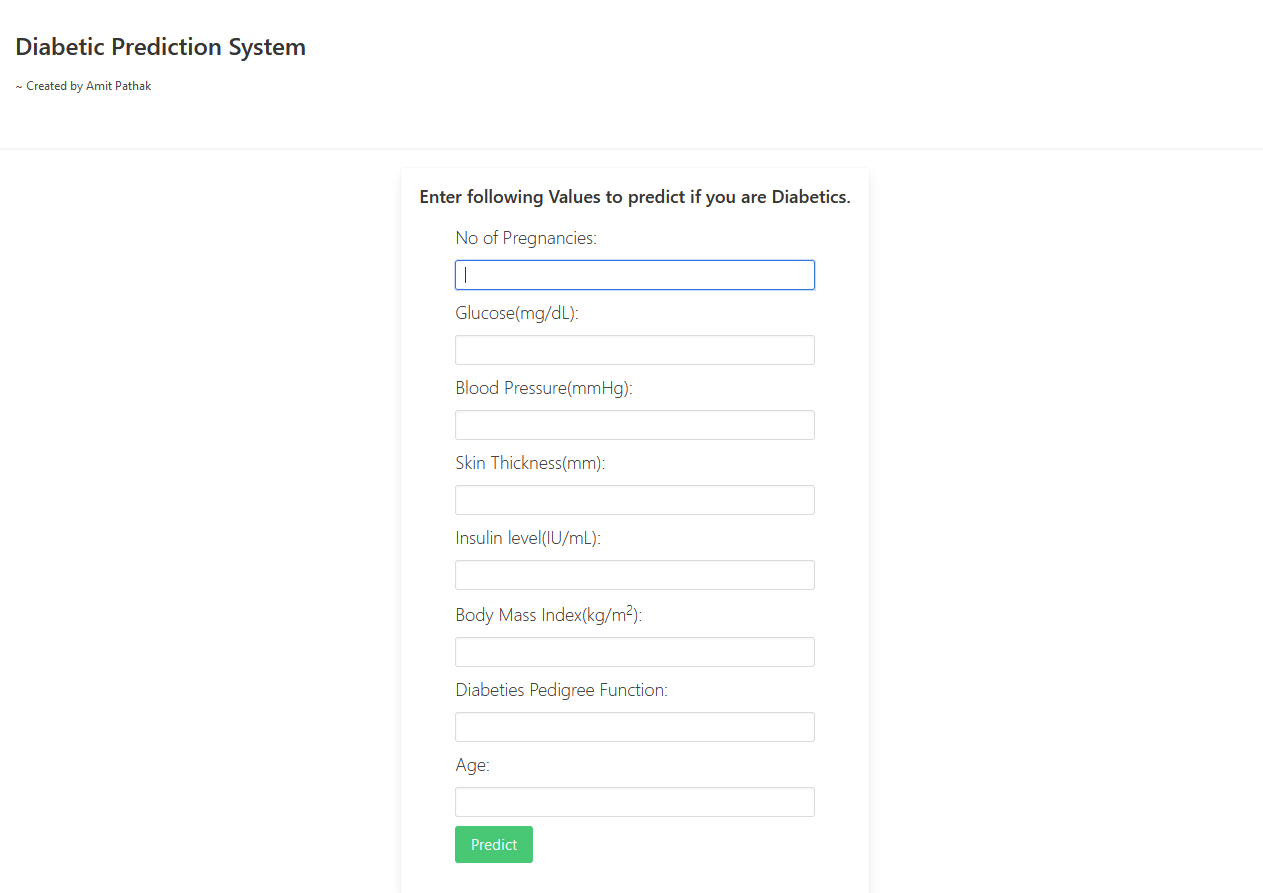The height and width of the screenshot is (893, 1263).
Task: Click the Diabeties Pedigree Function label
Action: pyautogui.click(x=561, y=689)
